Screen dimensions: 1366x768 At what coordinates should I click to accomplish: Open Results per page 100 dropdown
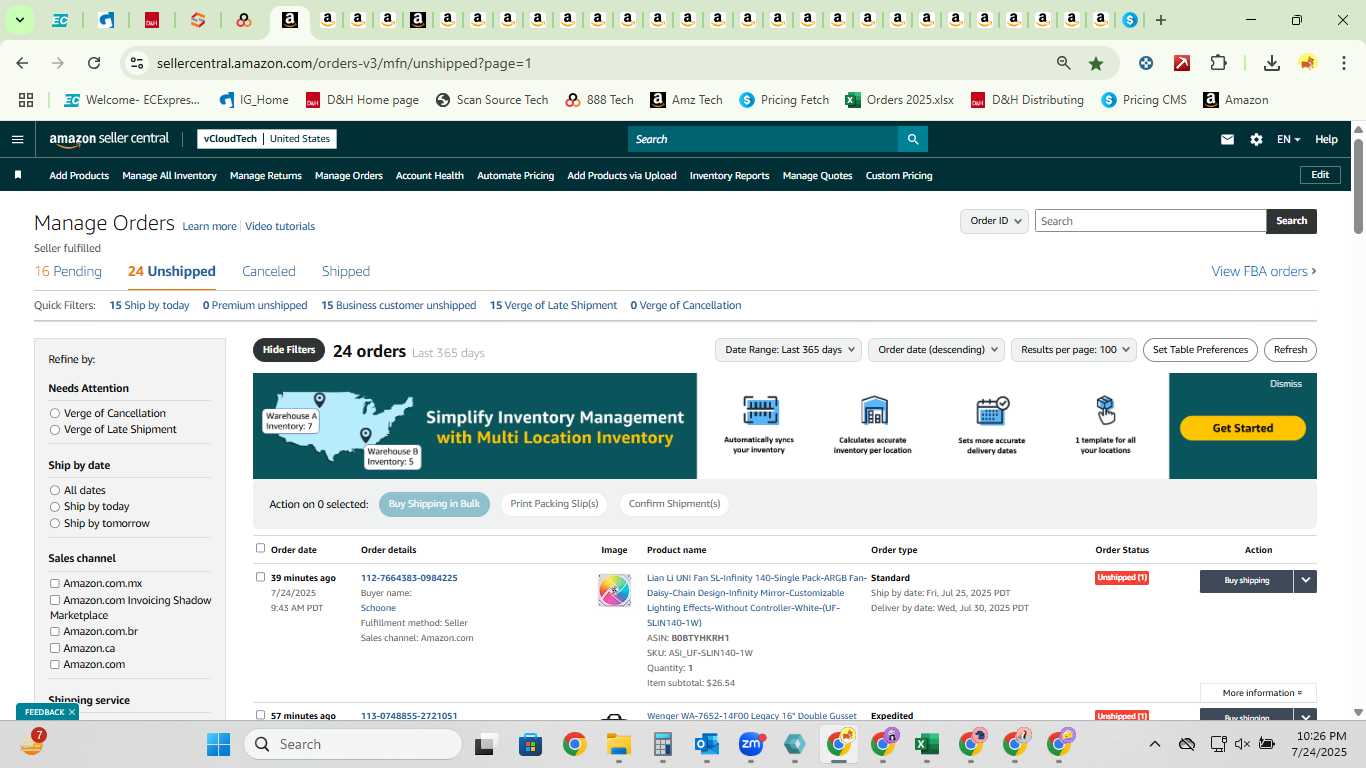coord(1074,350)
